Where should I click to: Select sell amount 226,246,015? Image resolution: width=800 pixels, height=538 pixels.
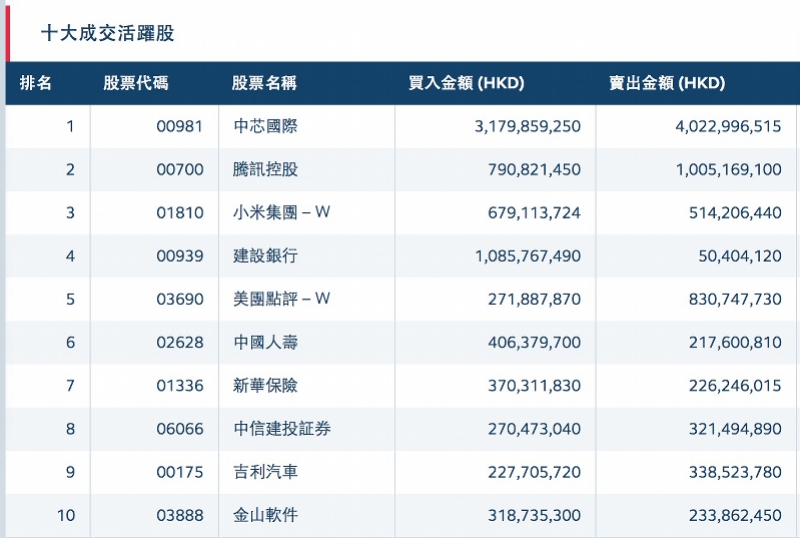coord(735,386)
